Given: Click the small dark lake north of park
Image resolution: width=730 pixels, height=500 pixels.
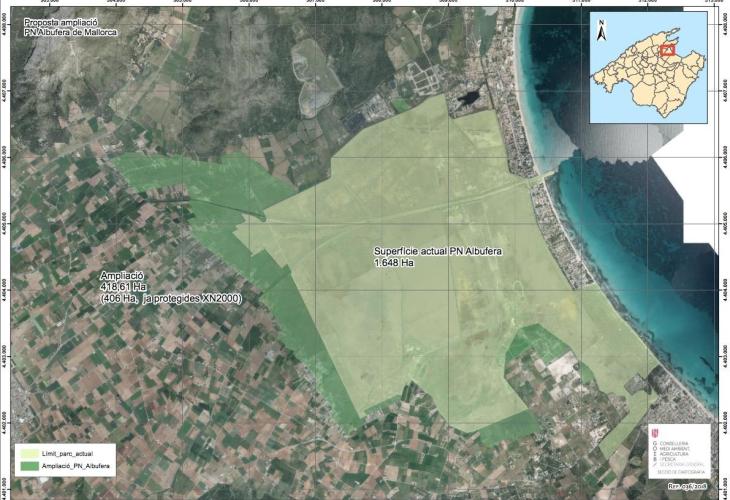Looking at the screenshot, I should (x=466, y=98).
